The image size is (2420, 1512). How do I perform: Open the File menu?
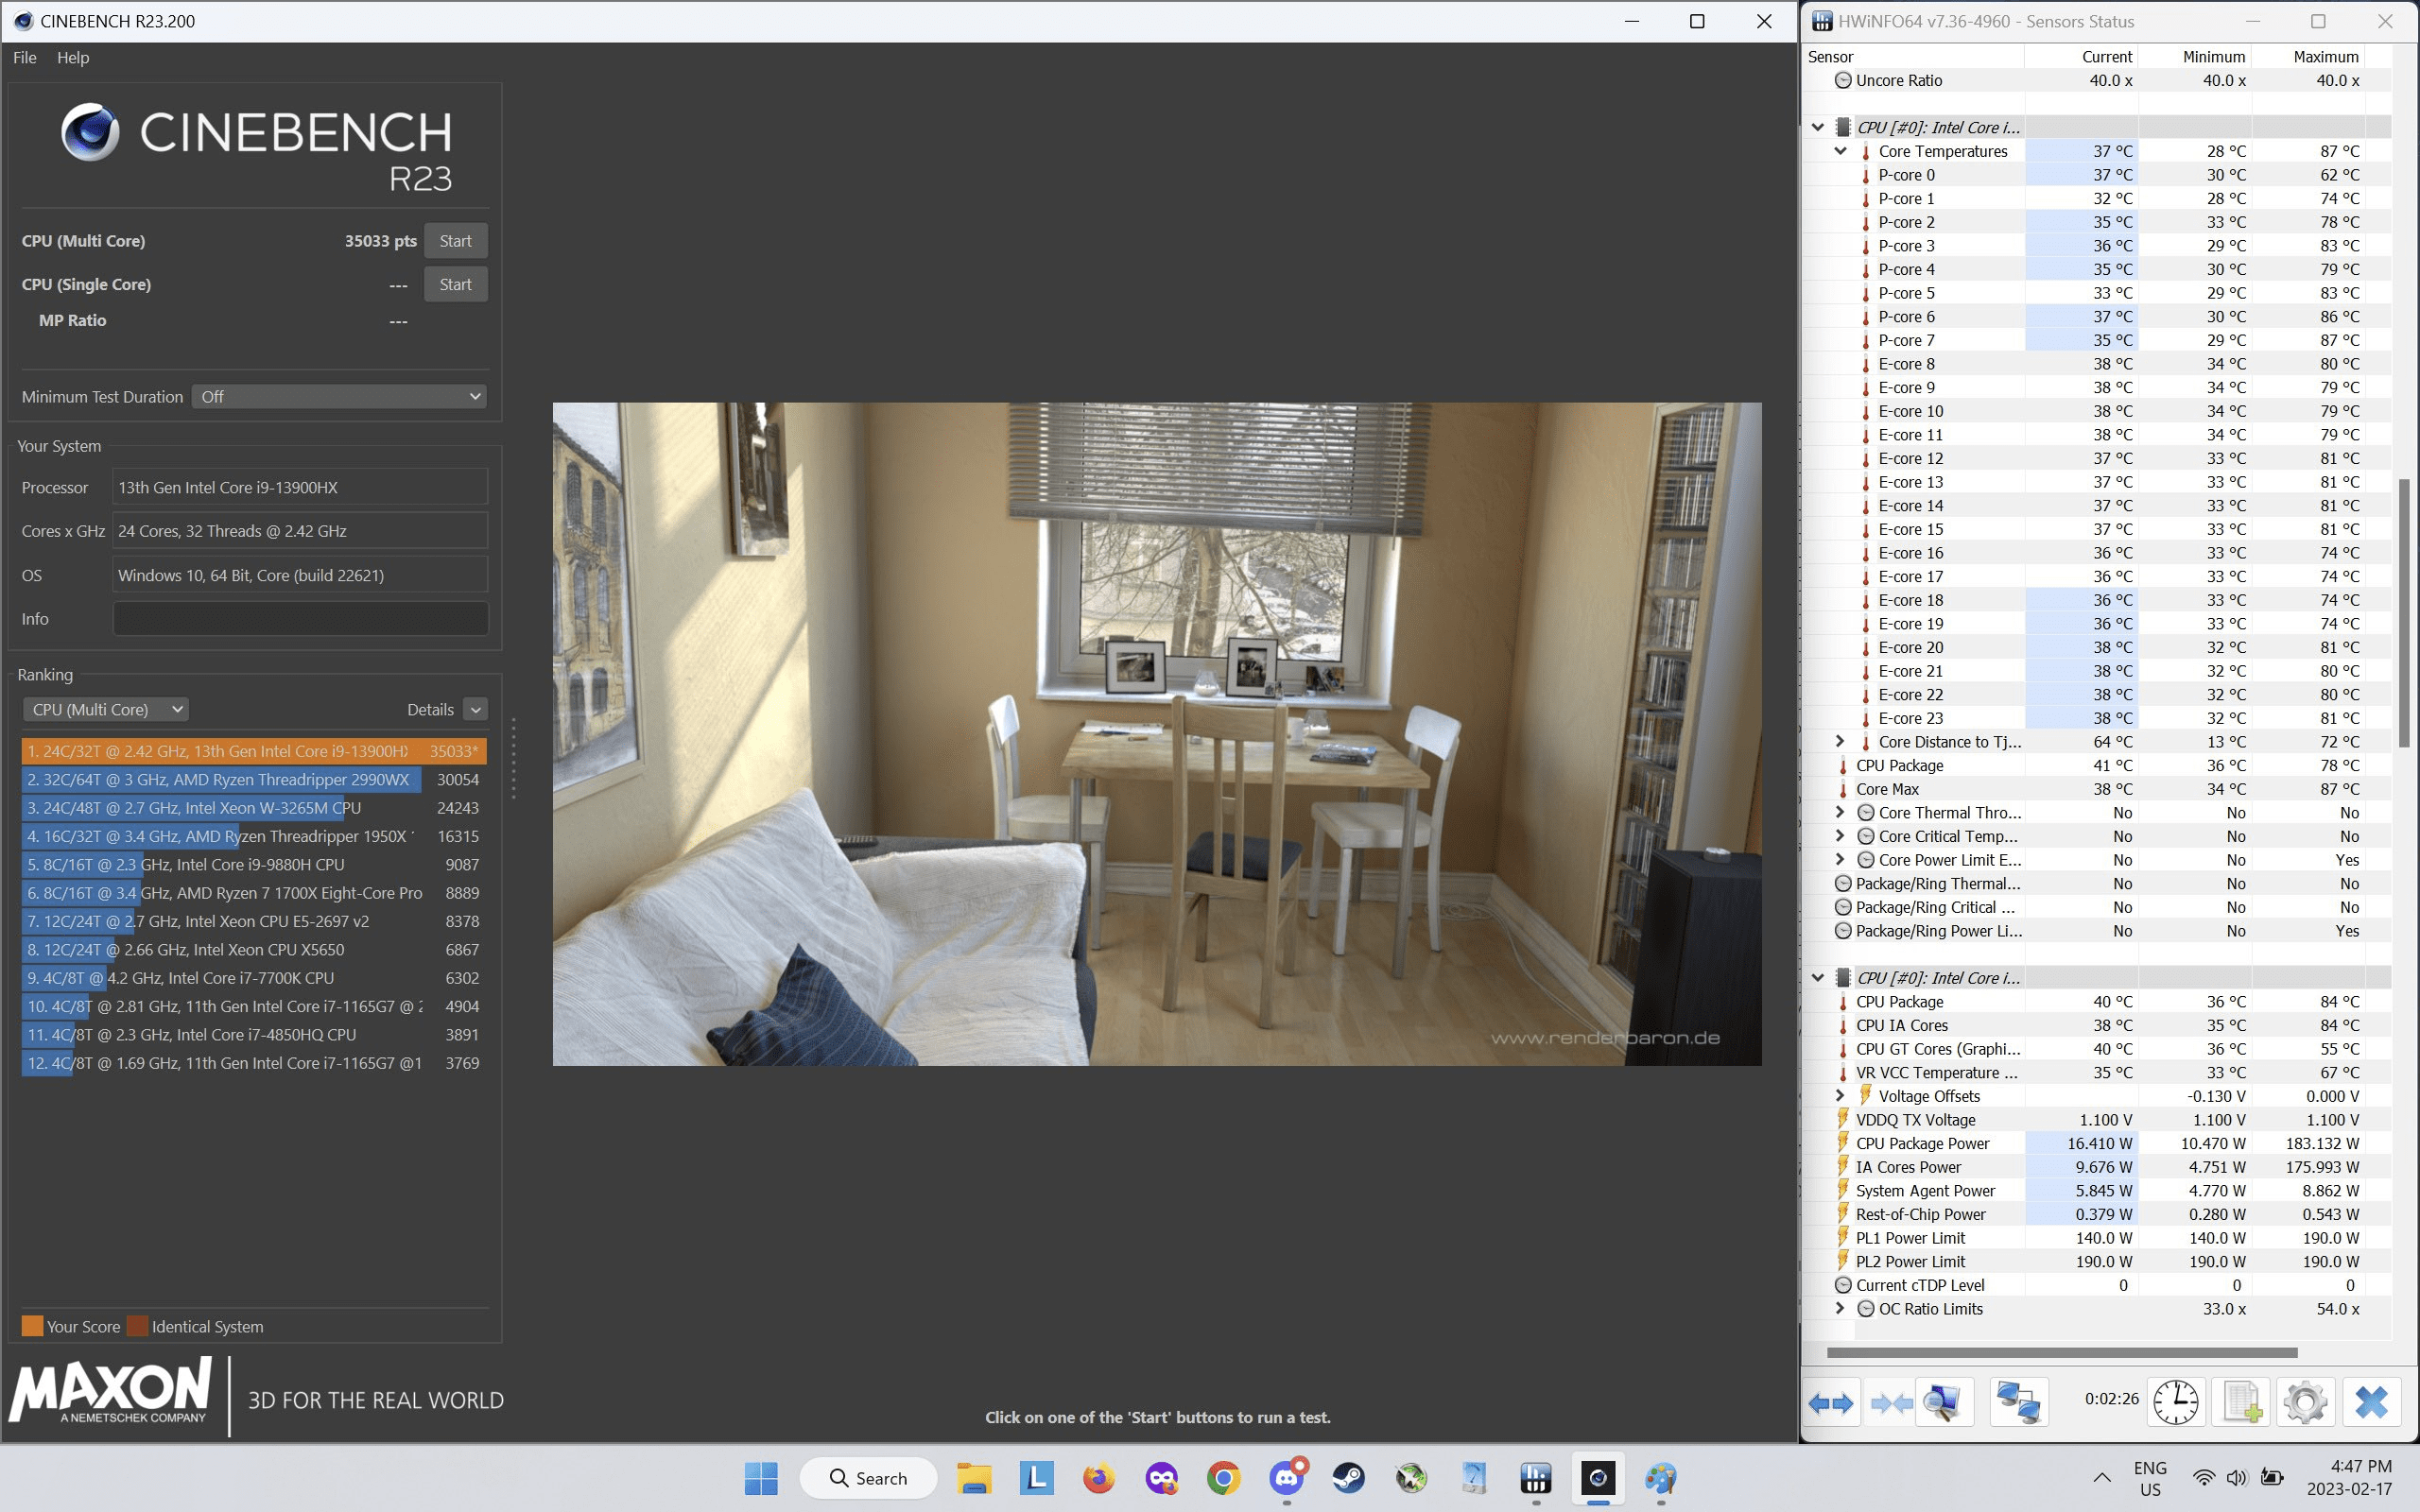[x=25, y=57]
